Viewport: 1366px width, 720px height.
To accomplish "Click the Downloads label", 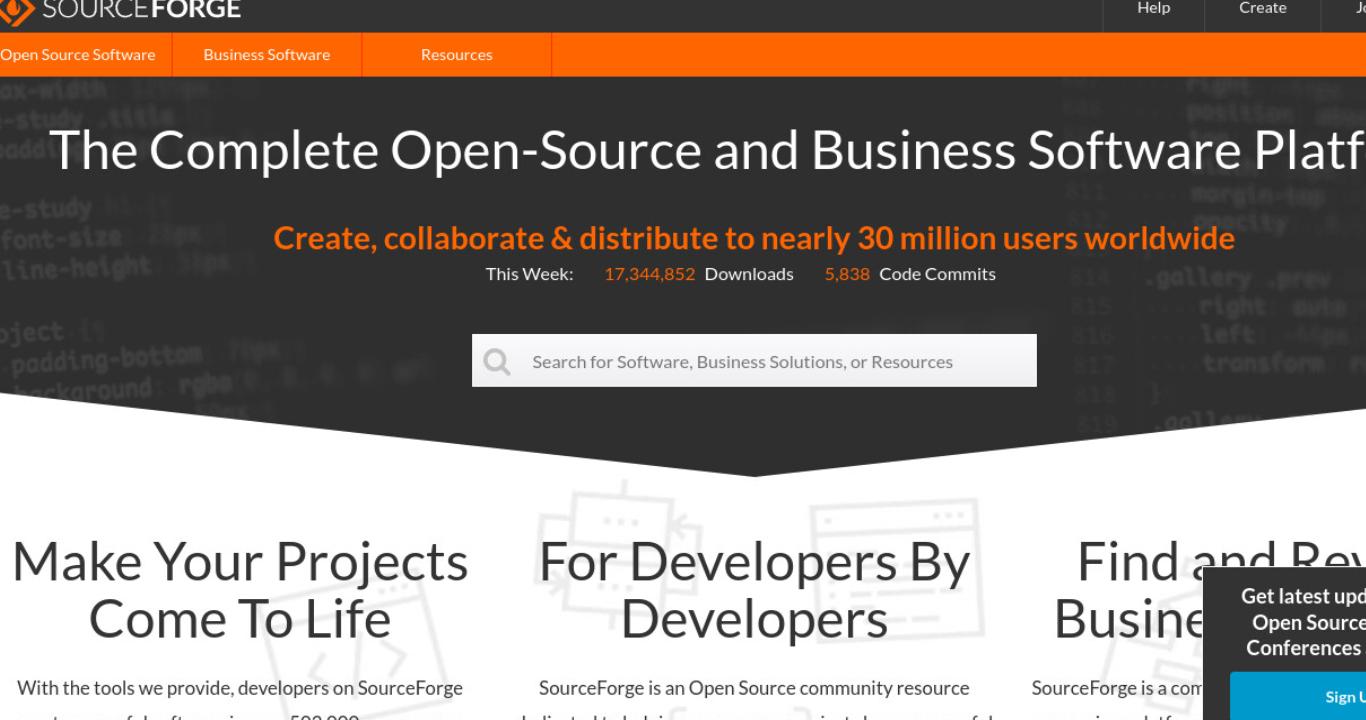I will [749, 274].
